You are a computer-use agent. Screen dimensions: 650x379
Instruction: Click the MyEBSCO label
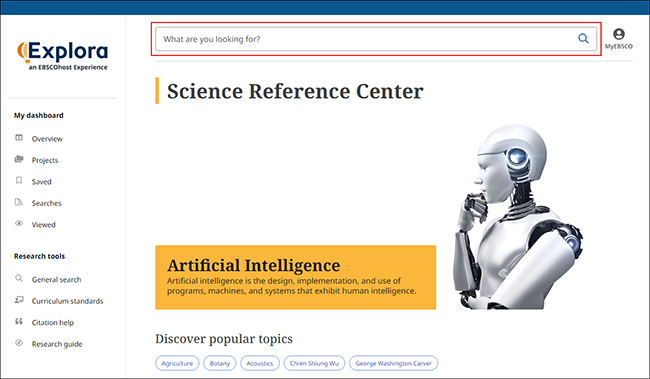(x=619, y=46)
